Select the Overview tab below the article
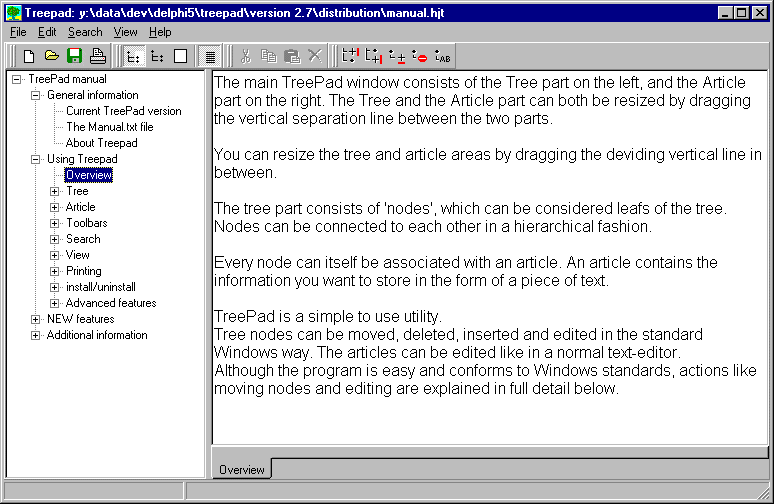This screenshot has height=504, width=774. pyautogui.click(x=242, y=469)
